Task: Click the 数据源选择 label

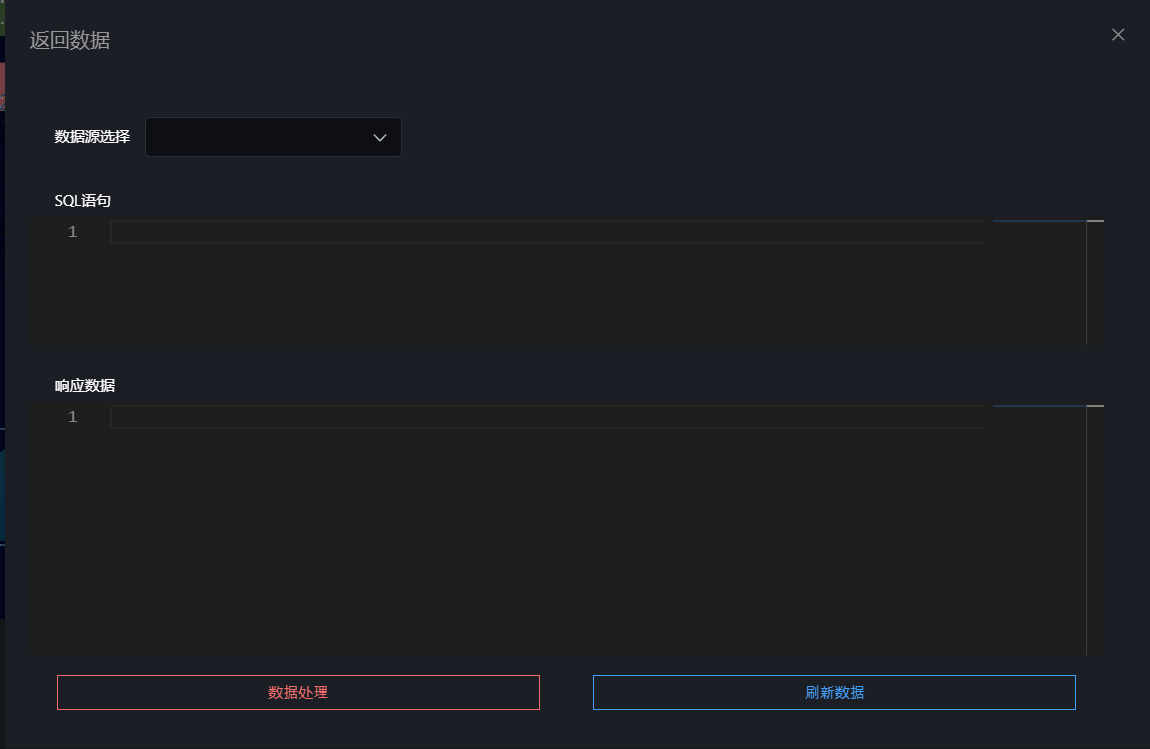Action: (92, 136)
